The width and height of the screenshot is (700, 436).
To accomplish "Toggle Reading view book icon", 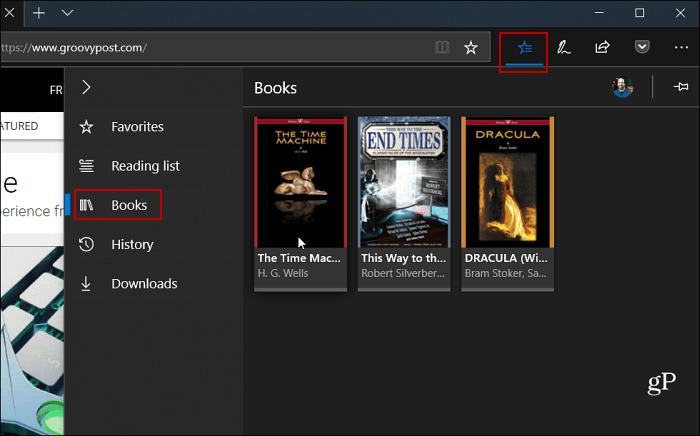I will [442, 47].
